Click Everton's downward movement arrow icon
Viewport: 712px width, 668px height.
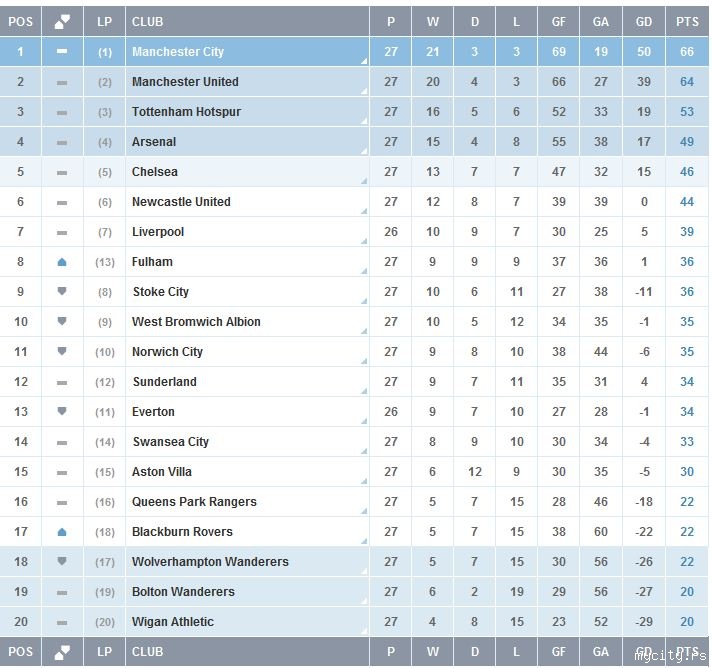point(62,412)
